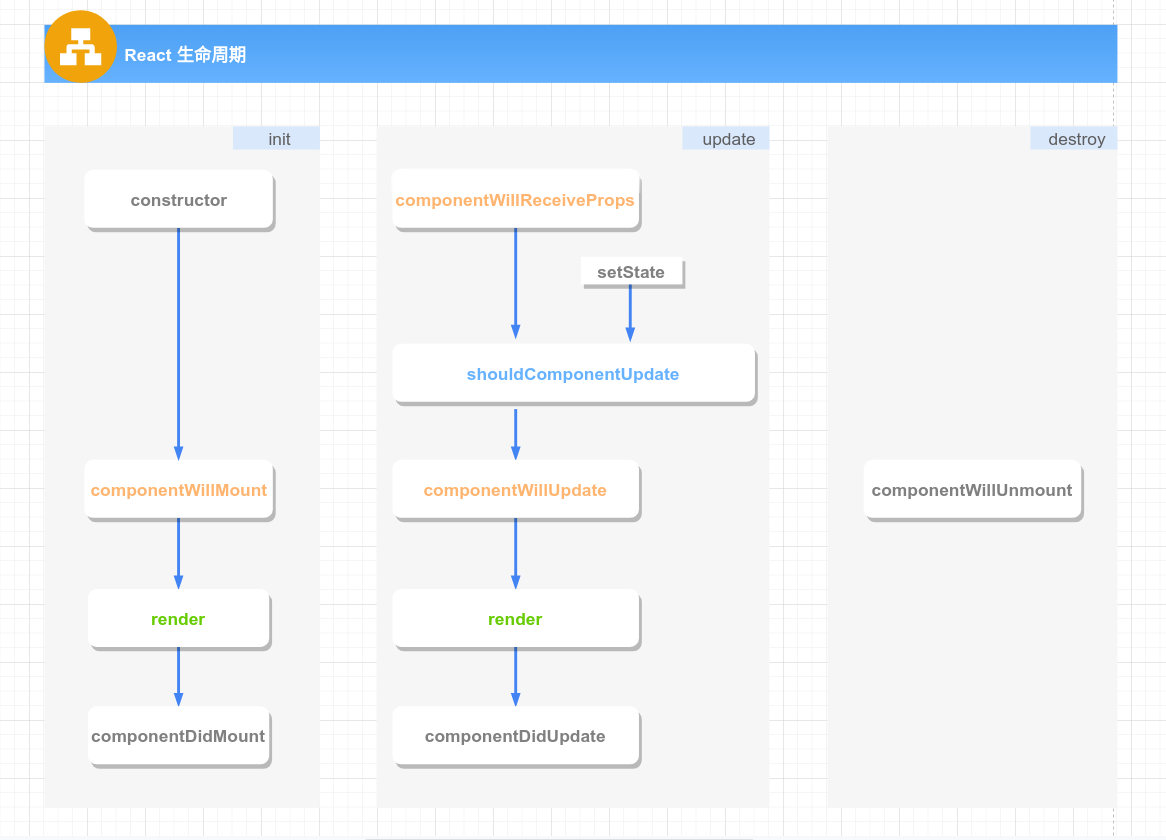Click the render node in the update column
The height and width of the screenshot is (840, 1166).
pyautogui.click(x=515, y=619)
